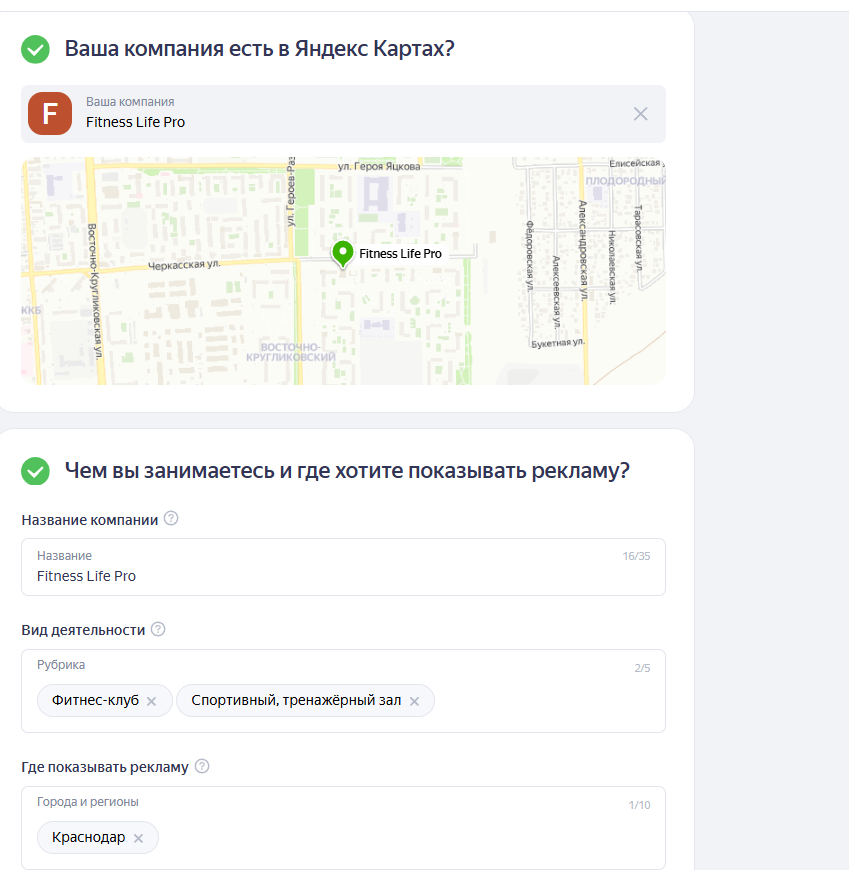Click the 2/5 rubric counter
The image size is (849, 870).
coord(642,668)
